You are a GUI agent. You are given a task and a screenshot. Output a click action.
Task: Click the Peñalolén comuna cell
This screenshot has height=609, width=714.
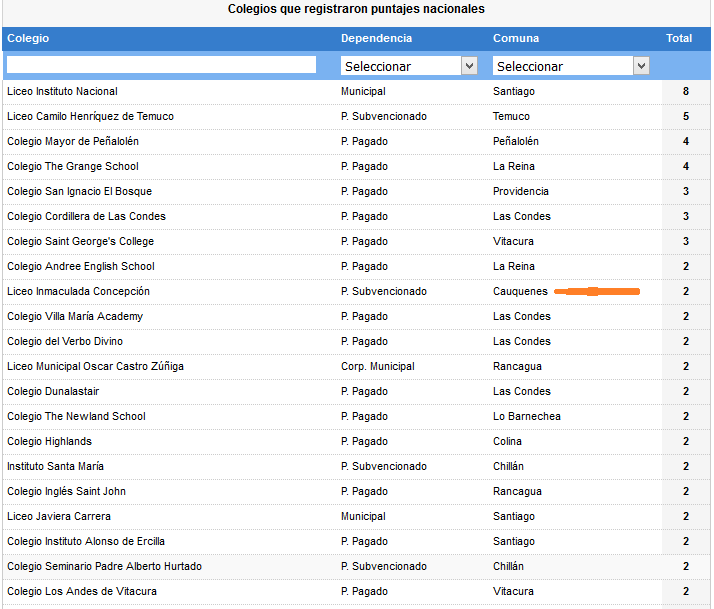pyautogui.click(x=515, y=141)
